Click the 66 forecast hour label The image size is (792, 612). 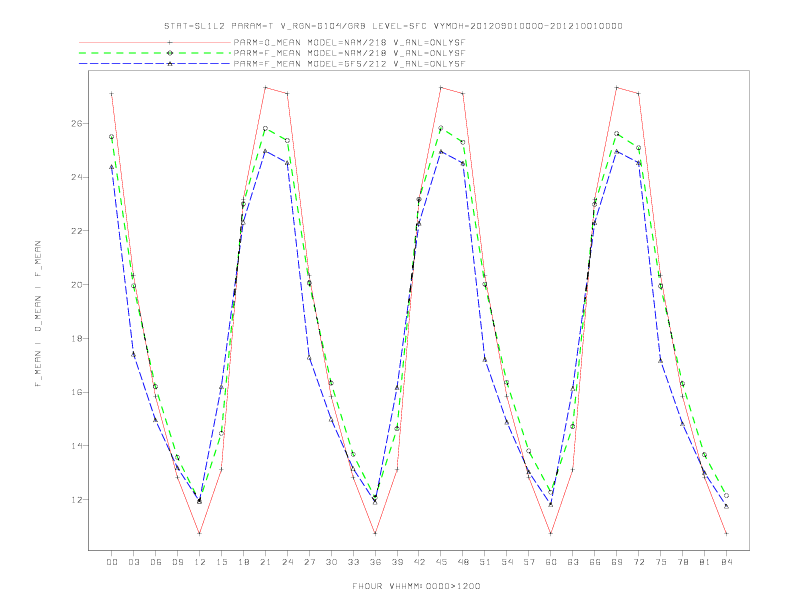(595, 562)
